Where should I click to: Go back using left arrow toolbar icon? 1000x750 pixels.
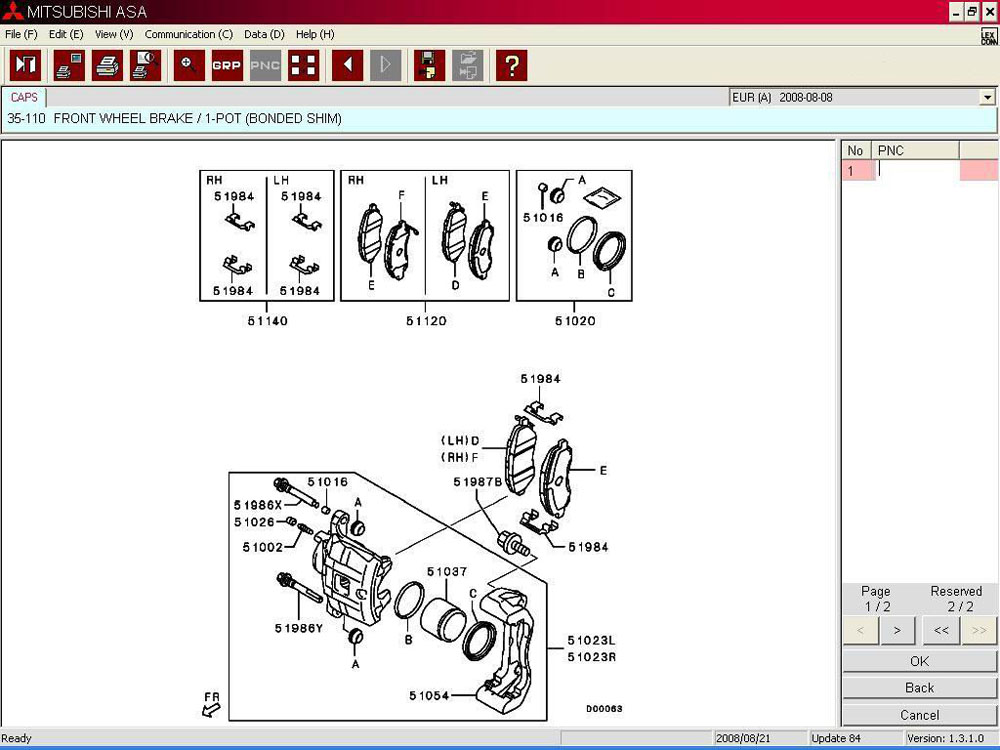(x=347, y=66)
